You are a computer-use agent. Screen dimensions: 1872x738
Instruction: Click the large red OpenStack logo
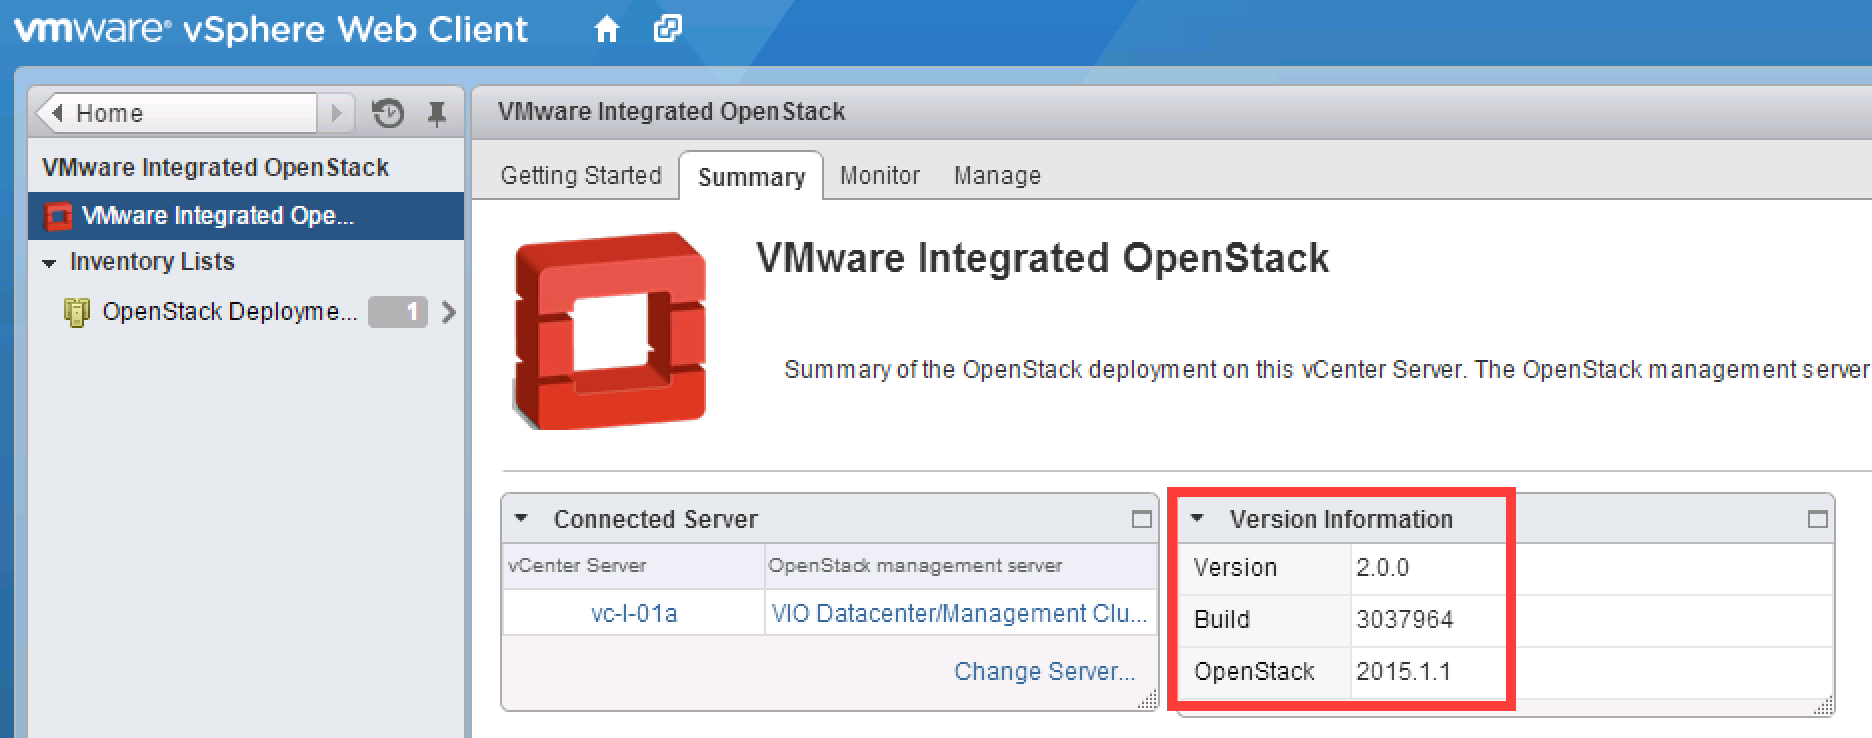coord(610,331)
